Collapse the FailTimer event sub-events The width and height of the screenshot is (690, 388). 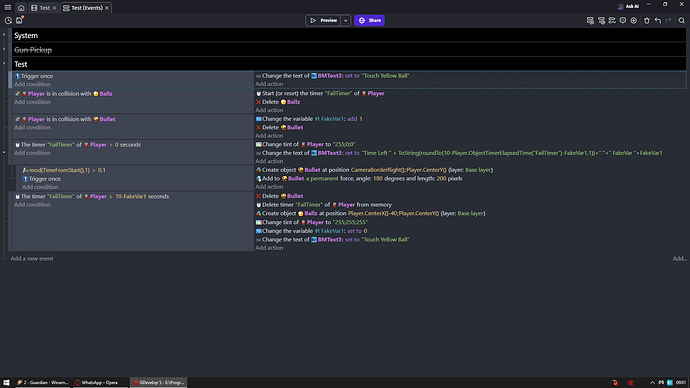pos(4,153)
